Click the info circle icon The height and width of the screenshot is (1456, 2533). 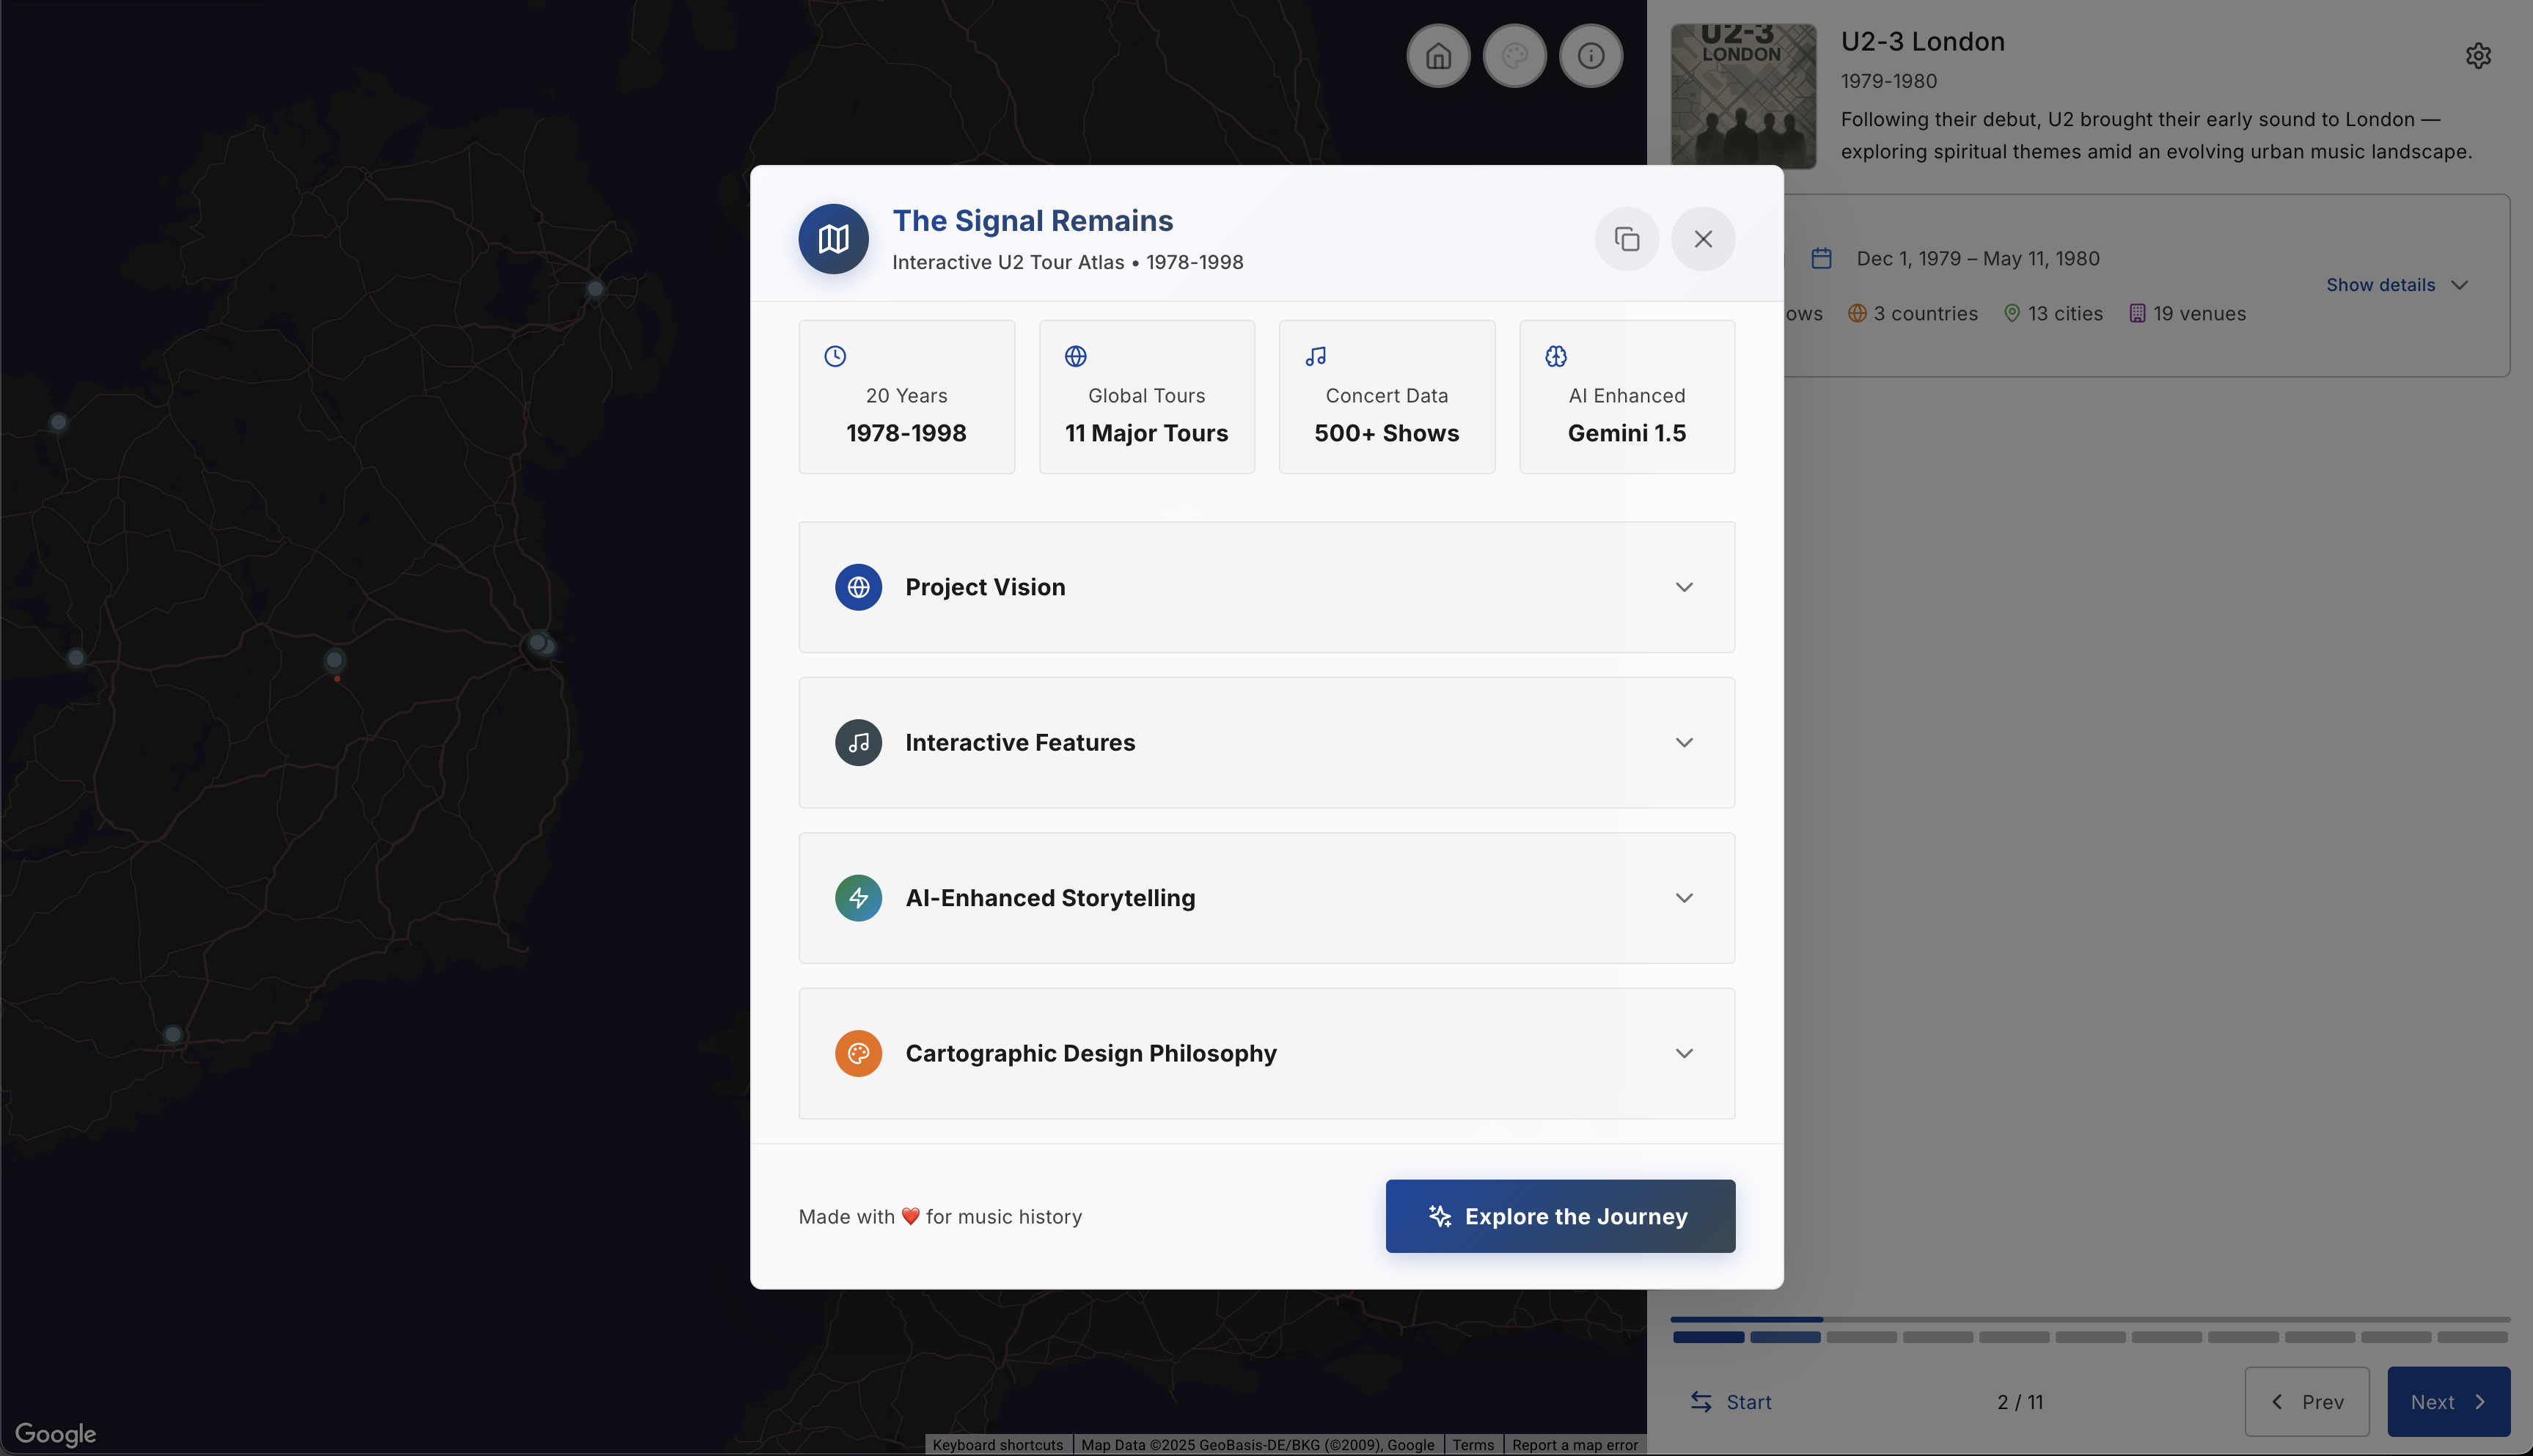1590,56
